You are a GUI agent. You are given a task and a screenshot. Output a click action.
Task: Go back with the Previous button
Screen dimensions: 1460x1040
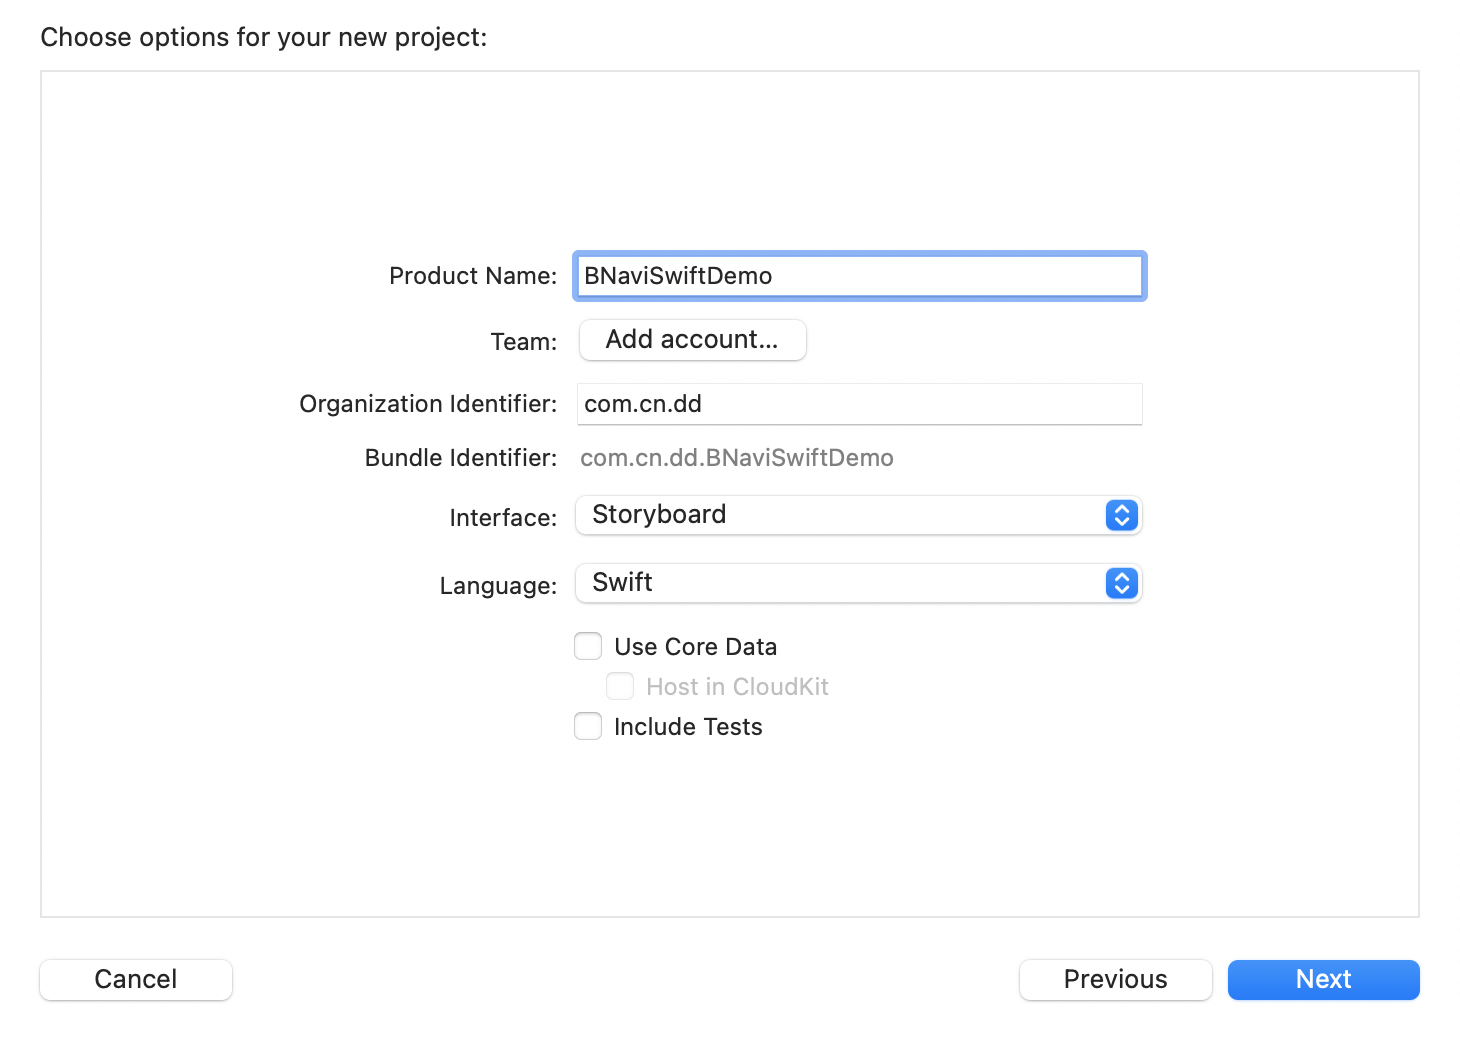pyautogui.click(x=1115, y=979)
